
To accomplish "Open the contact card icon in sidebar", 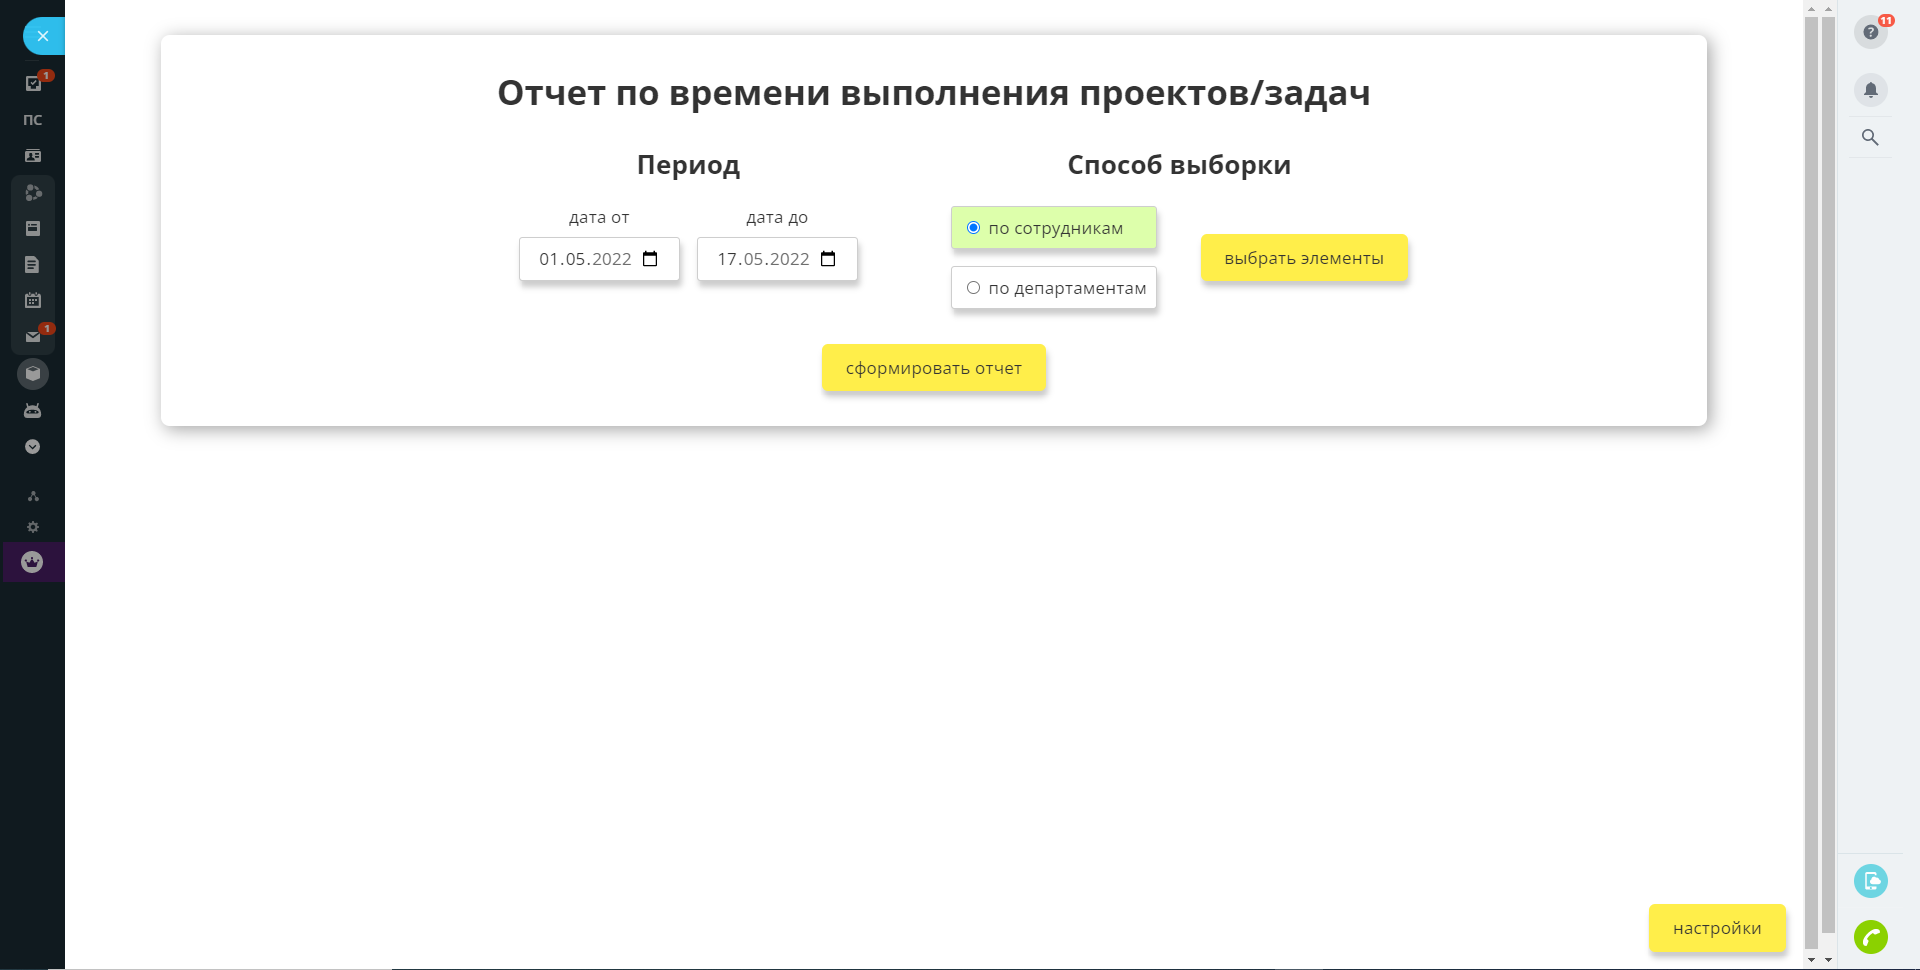I will click(x=33, y=156).
